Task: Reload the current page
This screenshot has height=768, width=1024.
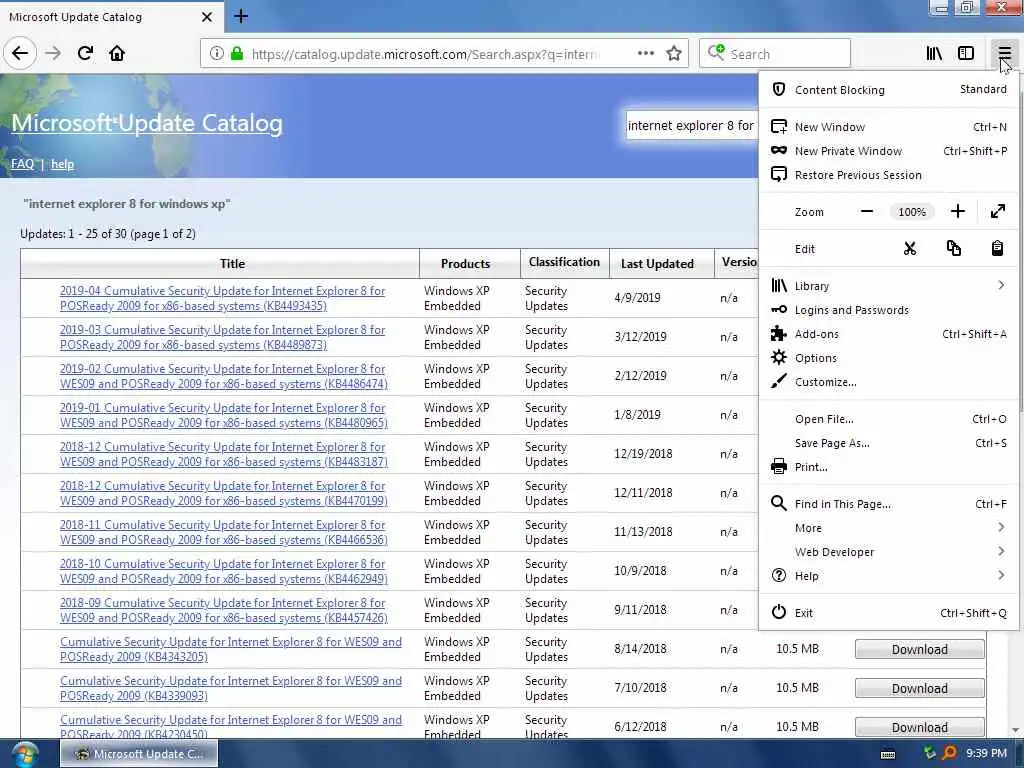Action: pos(85,54)
